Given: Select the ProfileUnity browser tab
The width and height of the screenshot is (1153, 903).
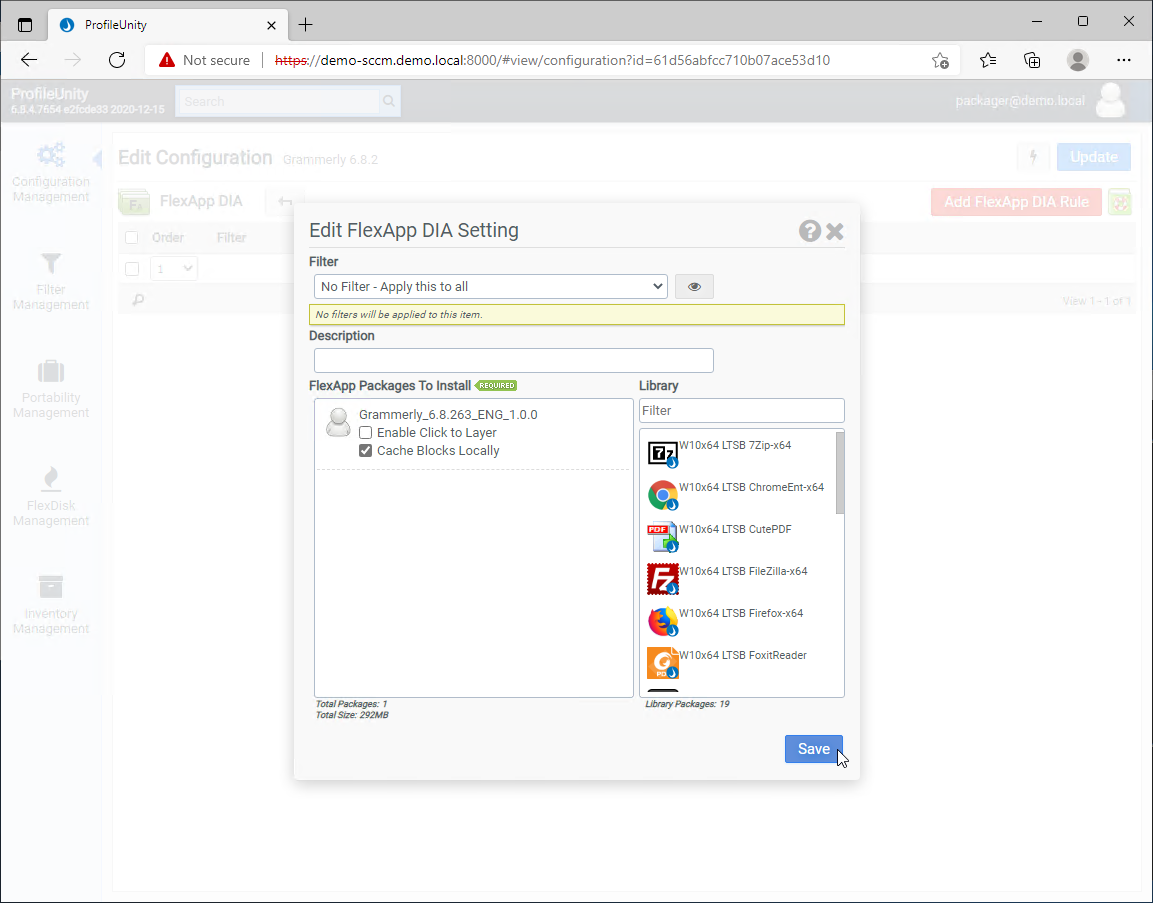Looking at the screenshot, I should (168, 25).
